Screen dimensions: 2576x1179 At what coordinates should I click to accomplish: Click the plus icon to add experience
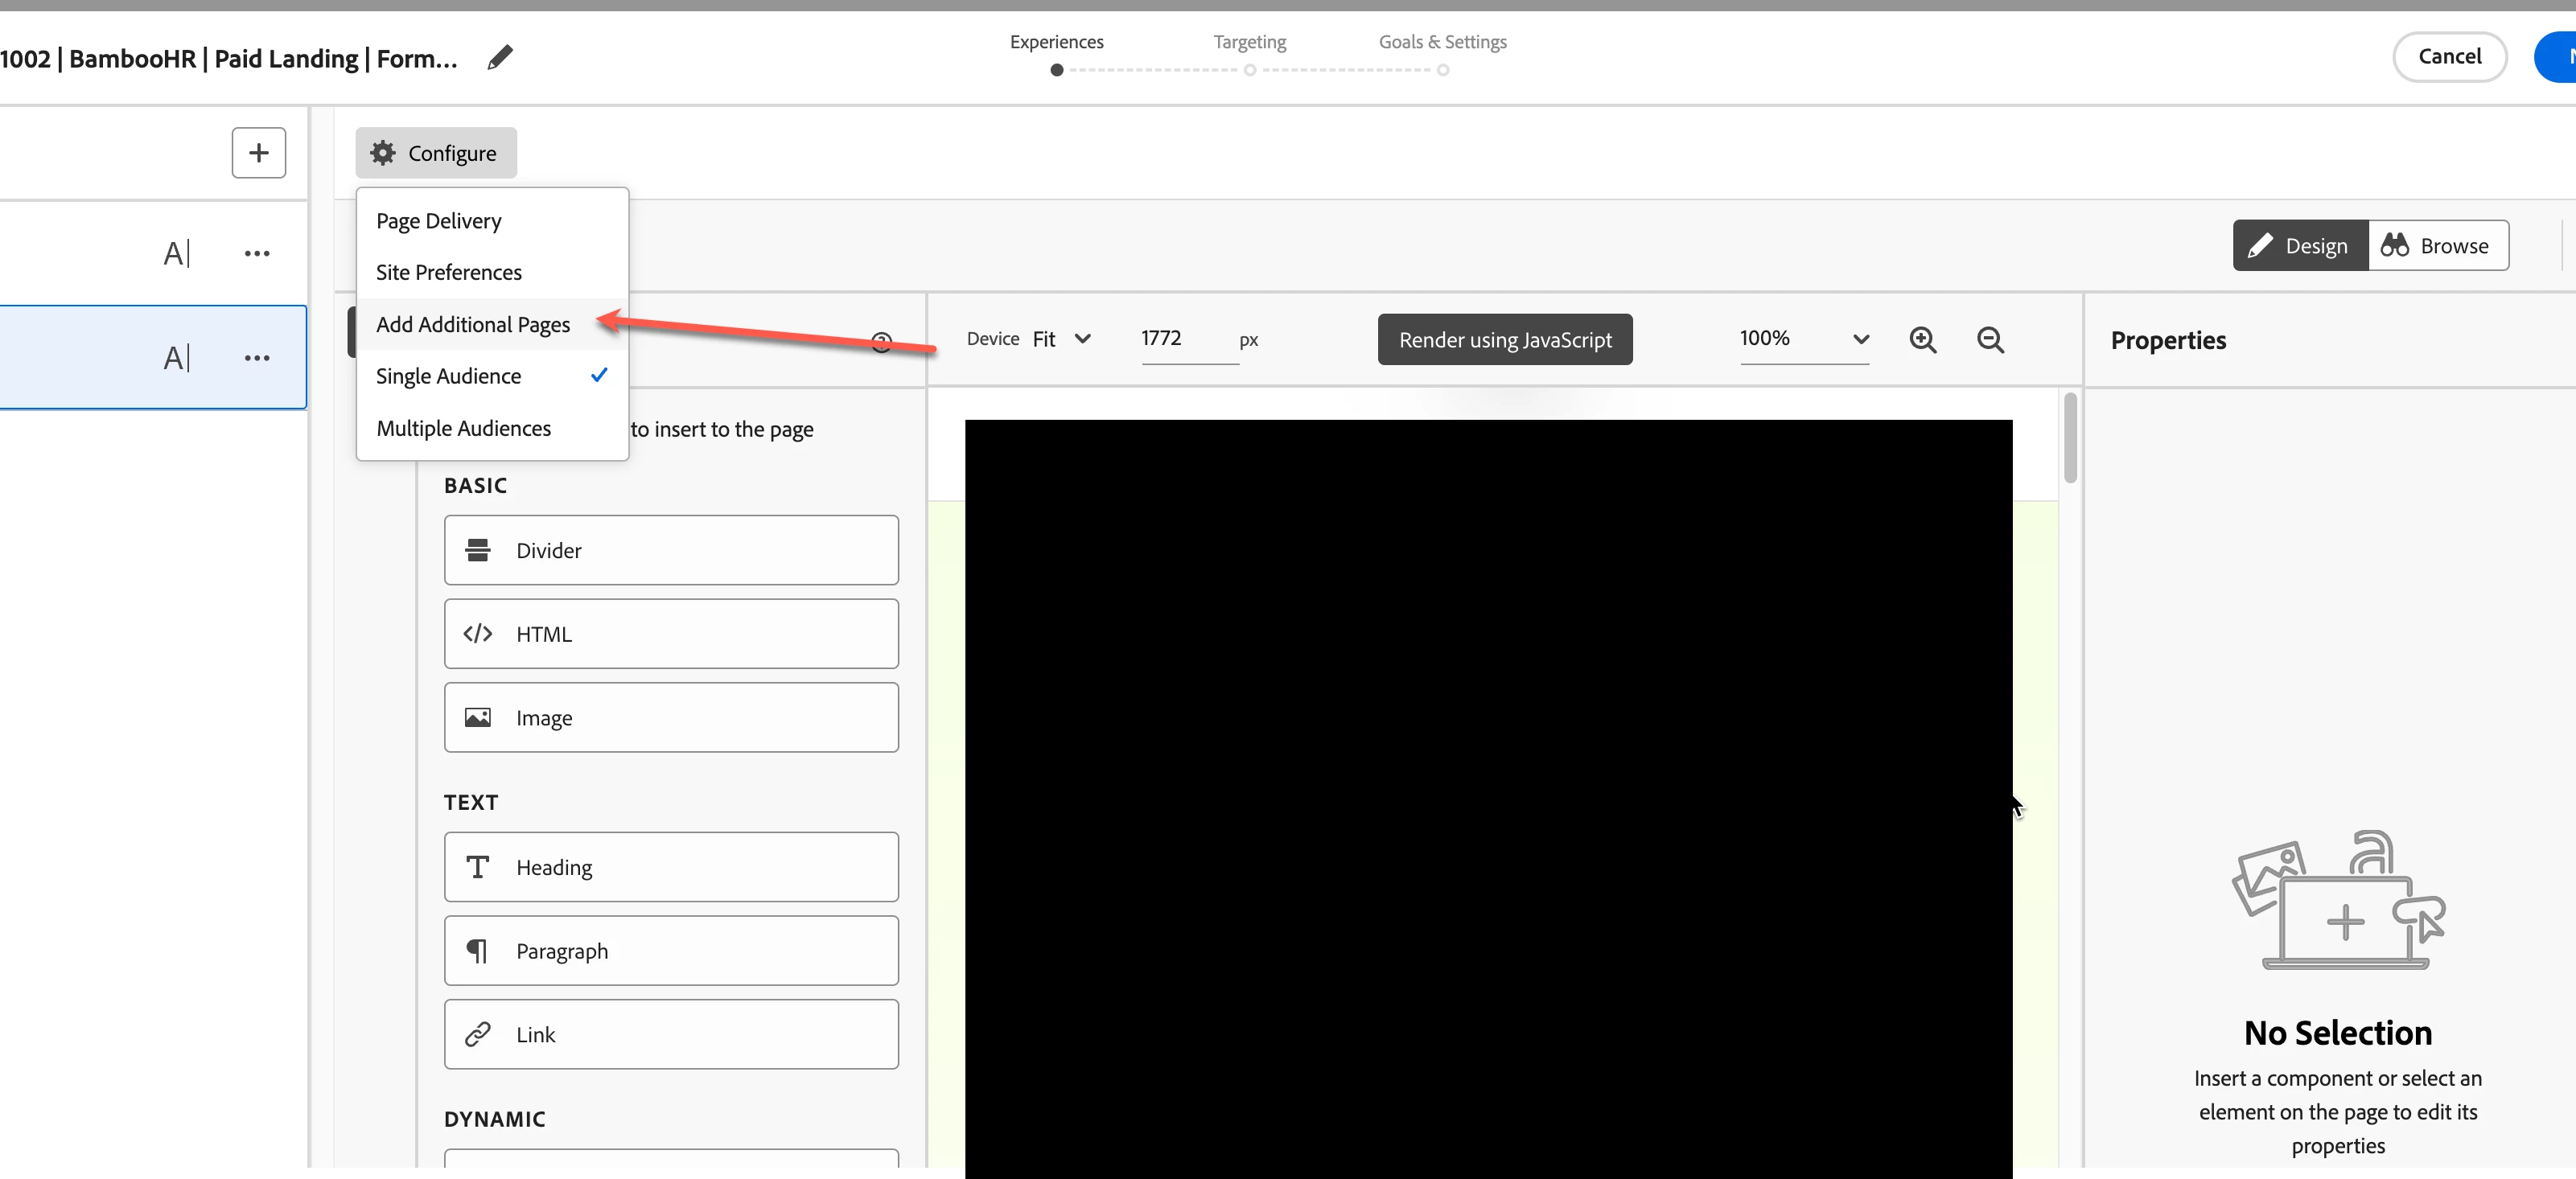point(258,153)
